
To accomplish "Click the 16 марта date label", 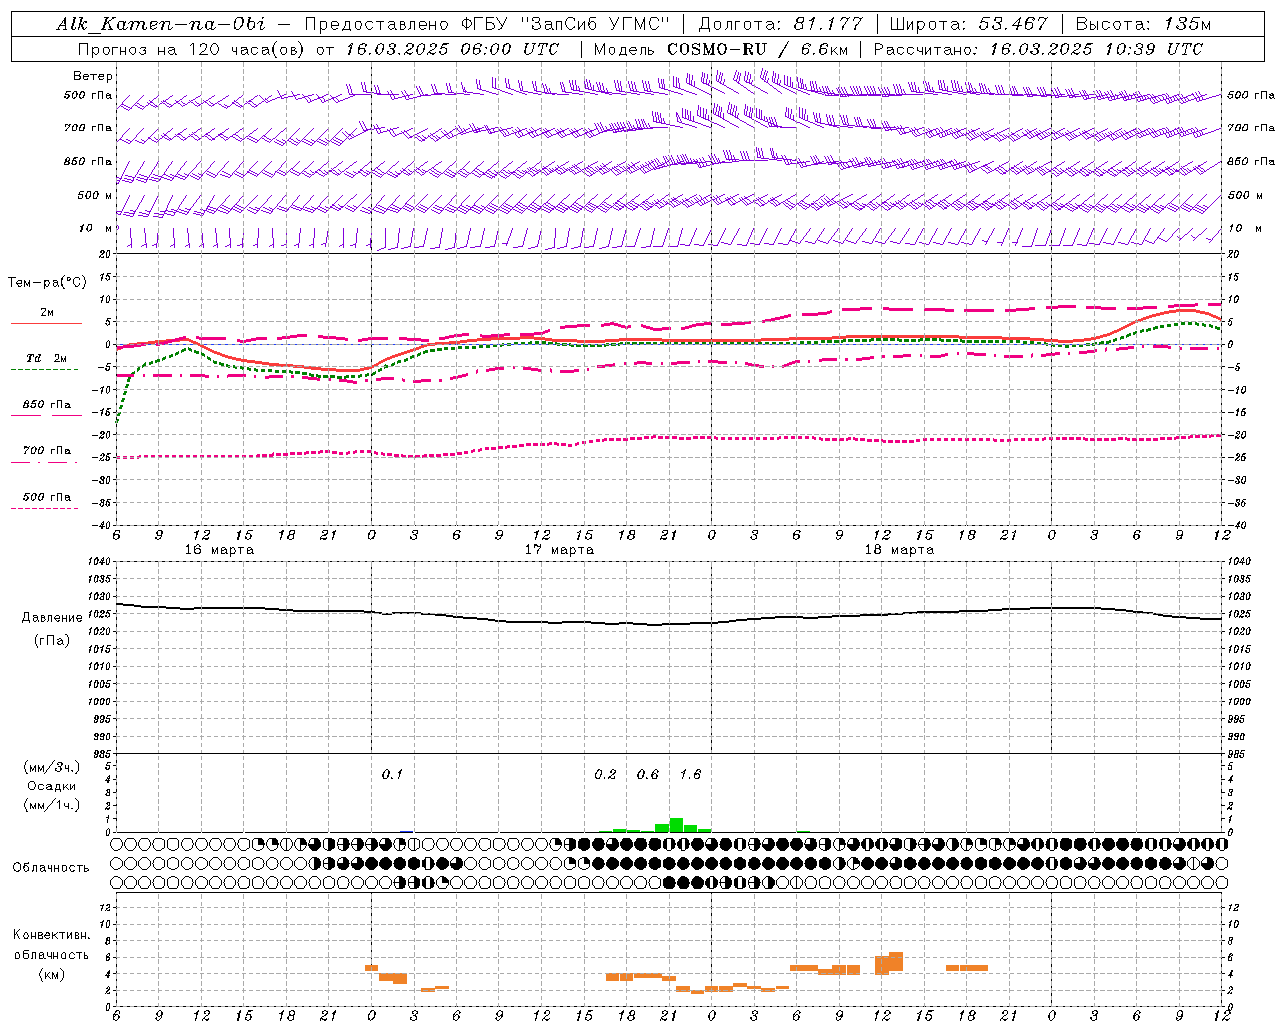I will pyautogui.click(x=219, y=550).
